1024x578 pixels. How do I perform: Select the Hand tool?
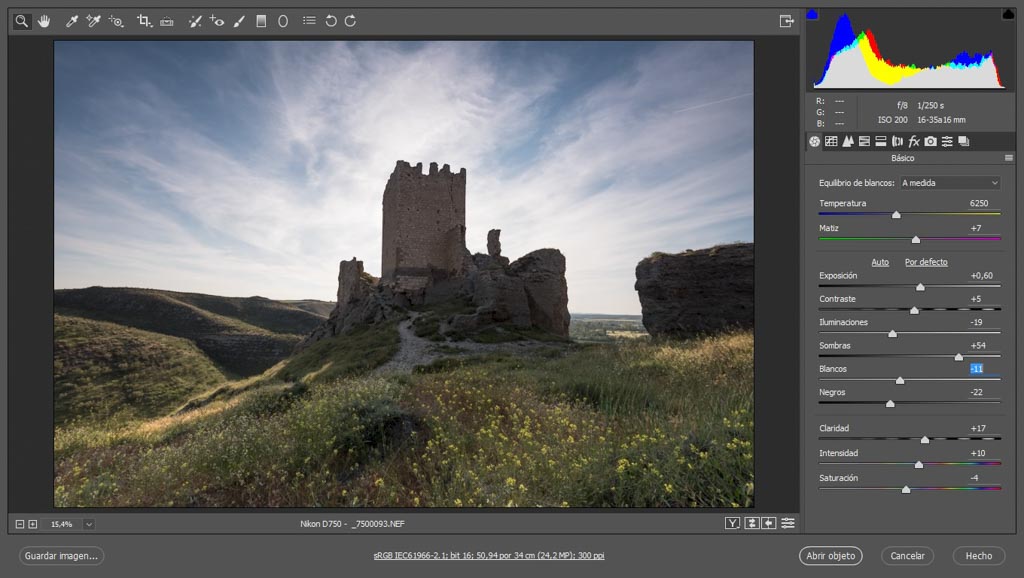point(44,21)
